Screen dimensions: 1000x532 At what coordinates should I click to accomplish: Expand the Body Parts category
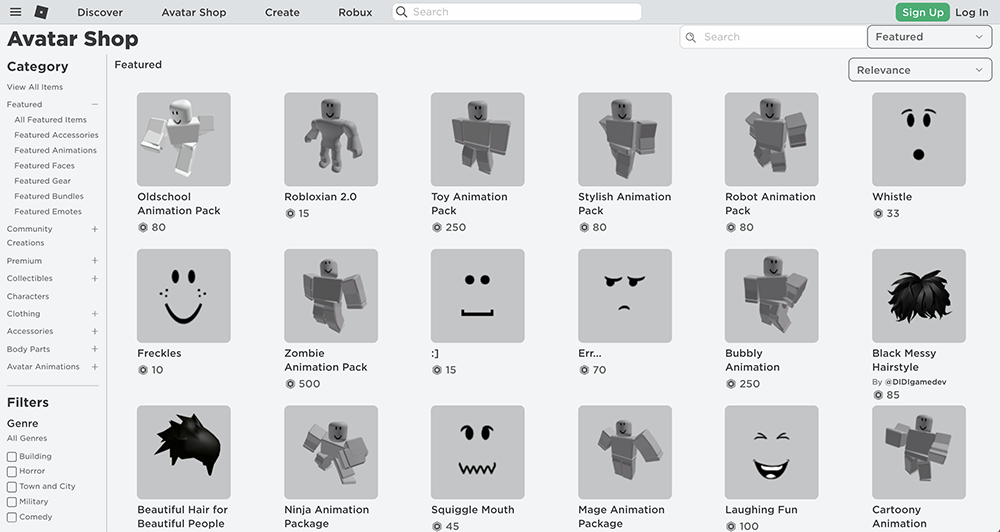(95, 350)
